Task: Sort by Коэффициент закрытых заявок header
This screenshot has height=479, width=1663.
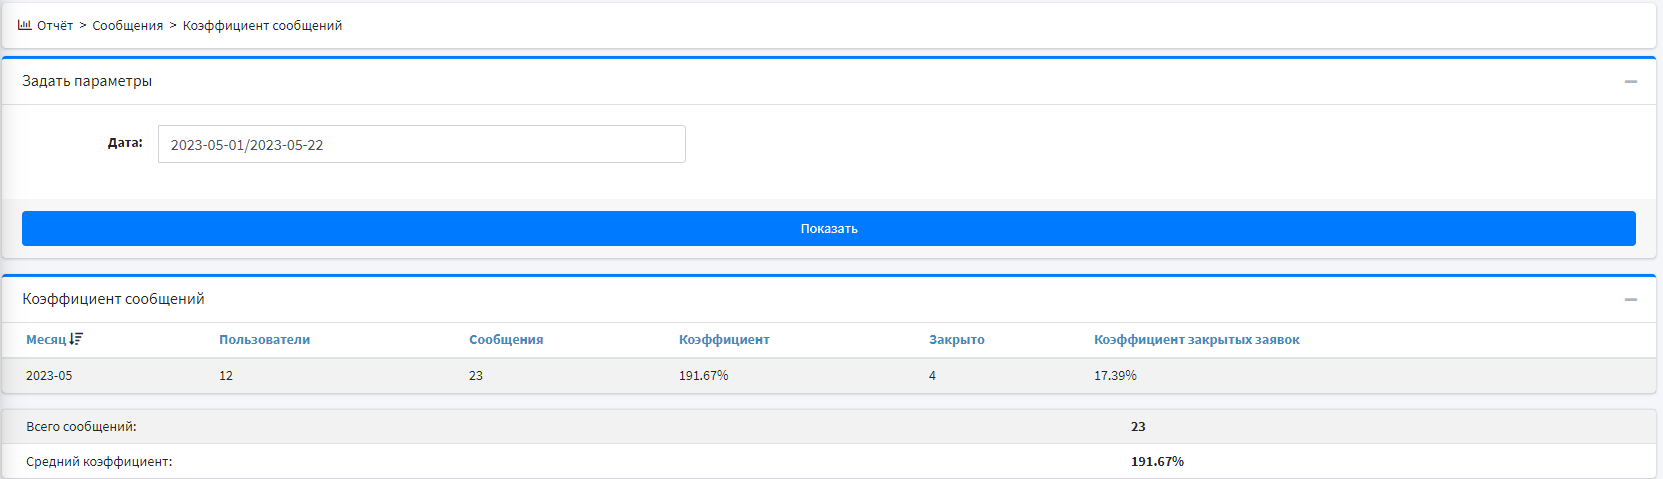Action: [x=1196, y=340]
